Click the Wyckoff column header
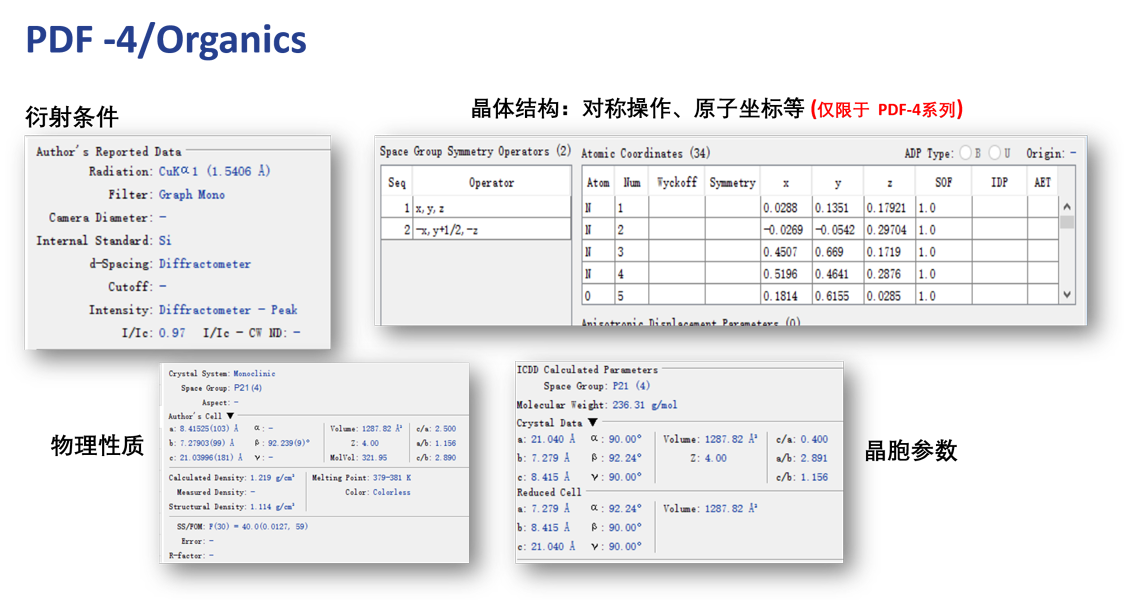Viewport: 1124px width, 600px height. point(677,183)
